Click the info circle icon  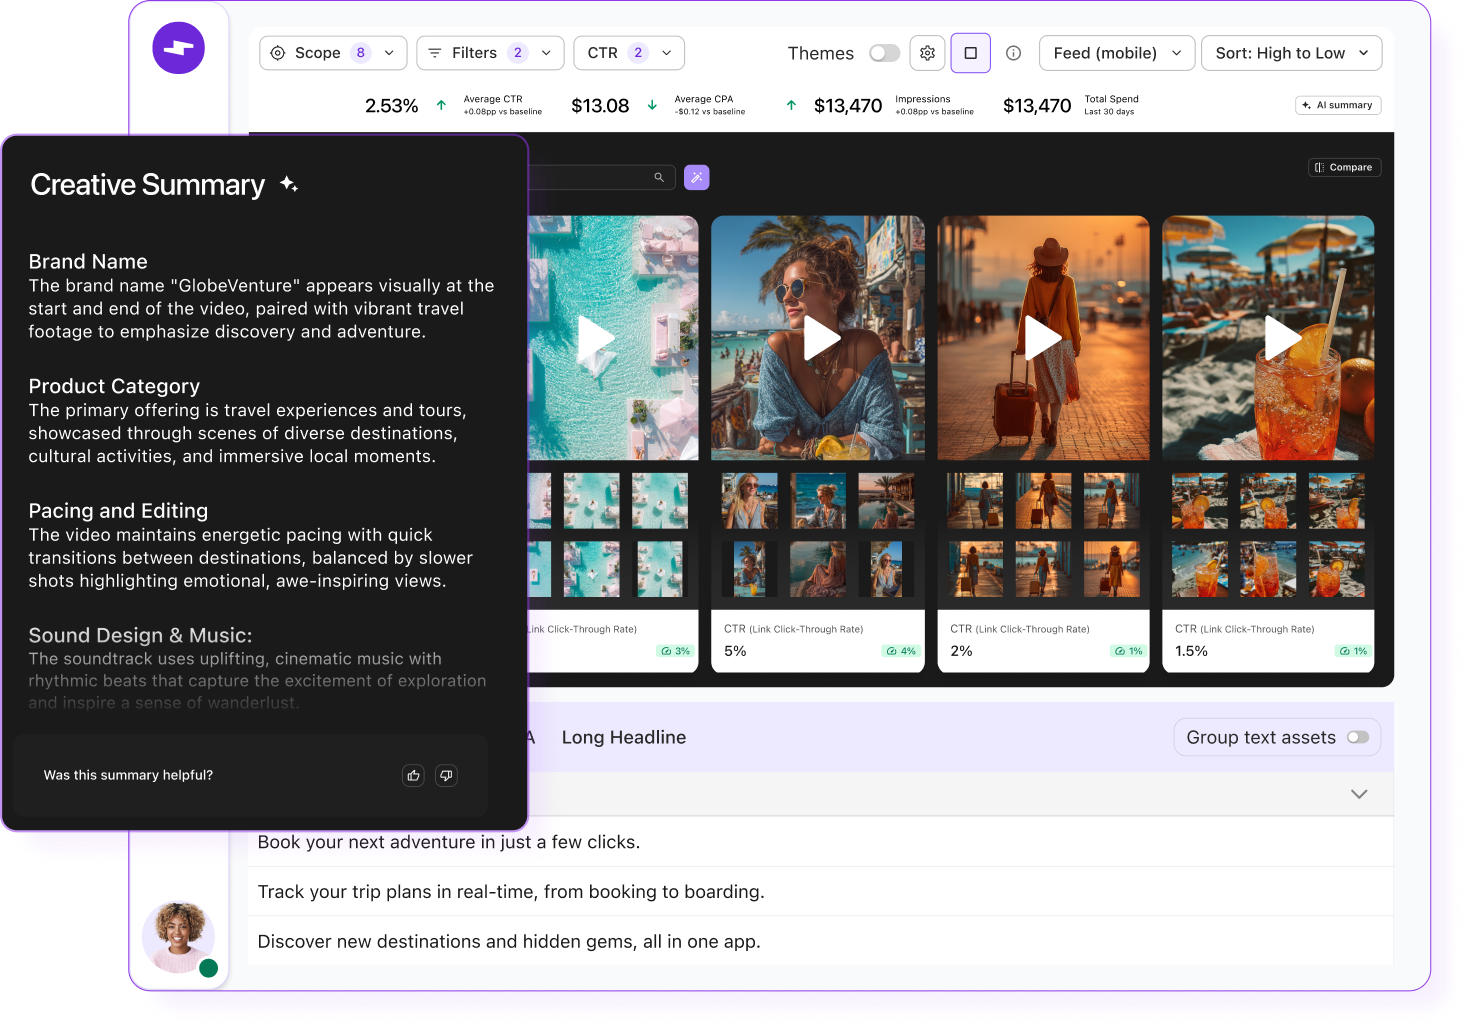click(1013, 53)
